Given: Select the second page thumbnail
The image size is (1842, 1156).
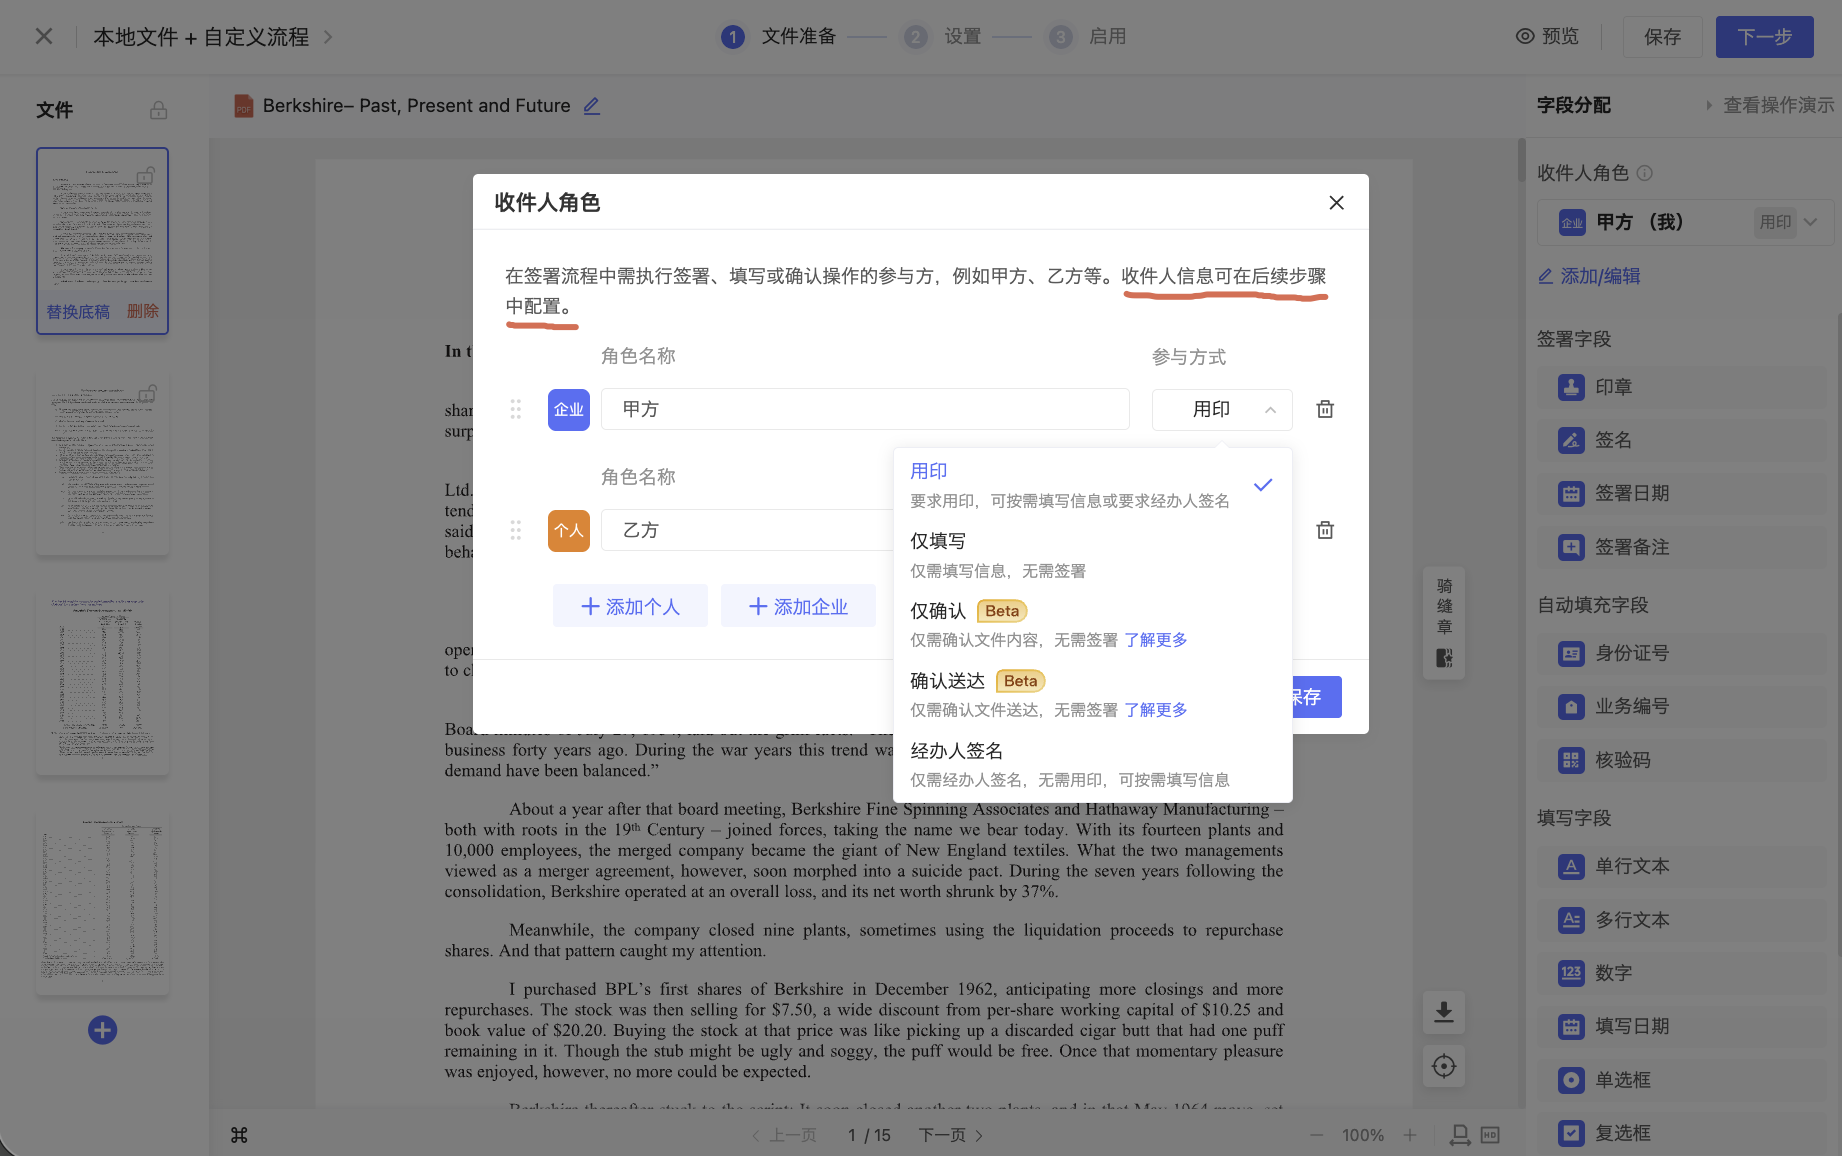Looking at the screenshot, I should click(103, 464).
